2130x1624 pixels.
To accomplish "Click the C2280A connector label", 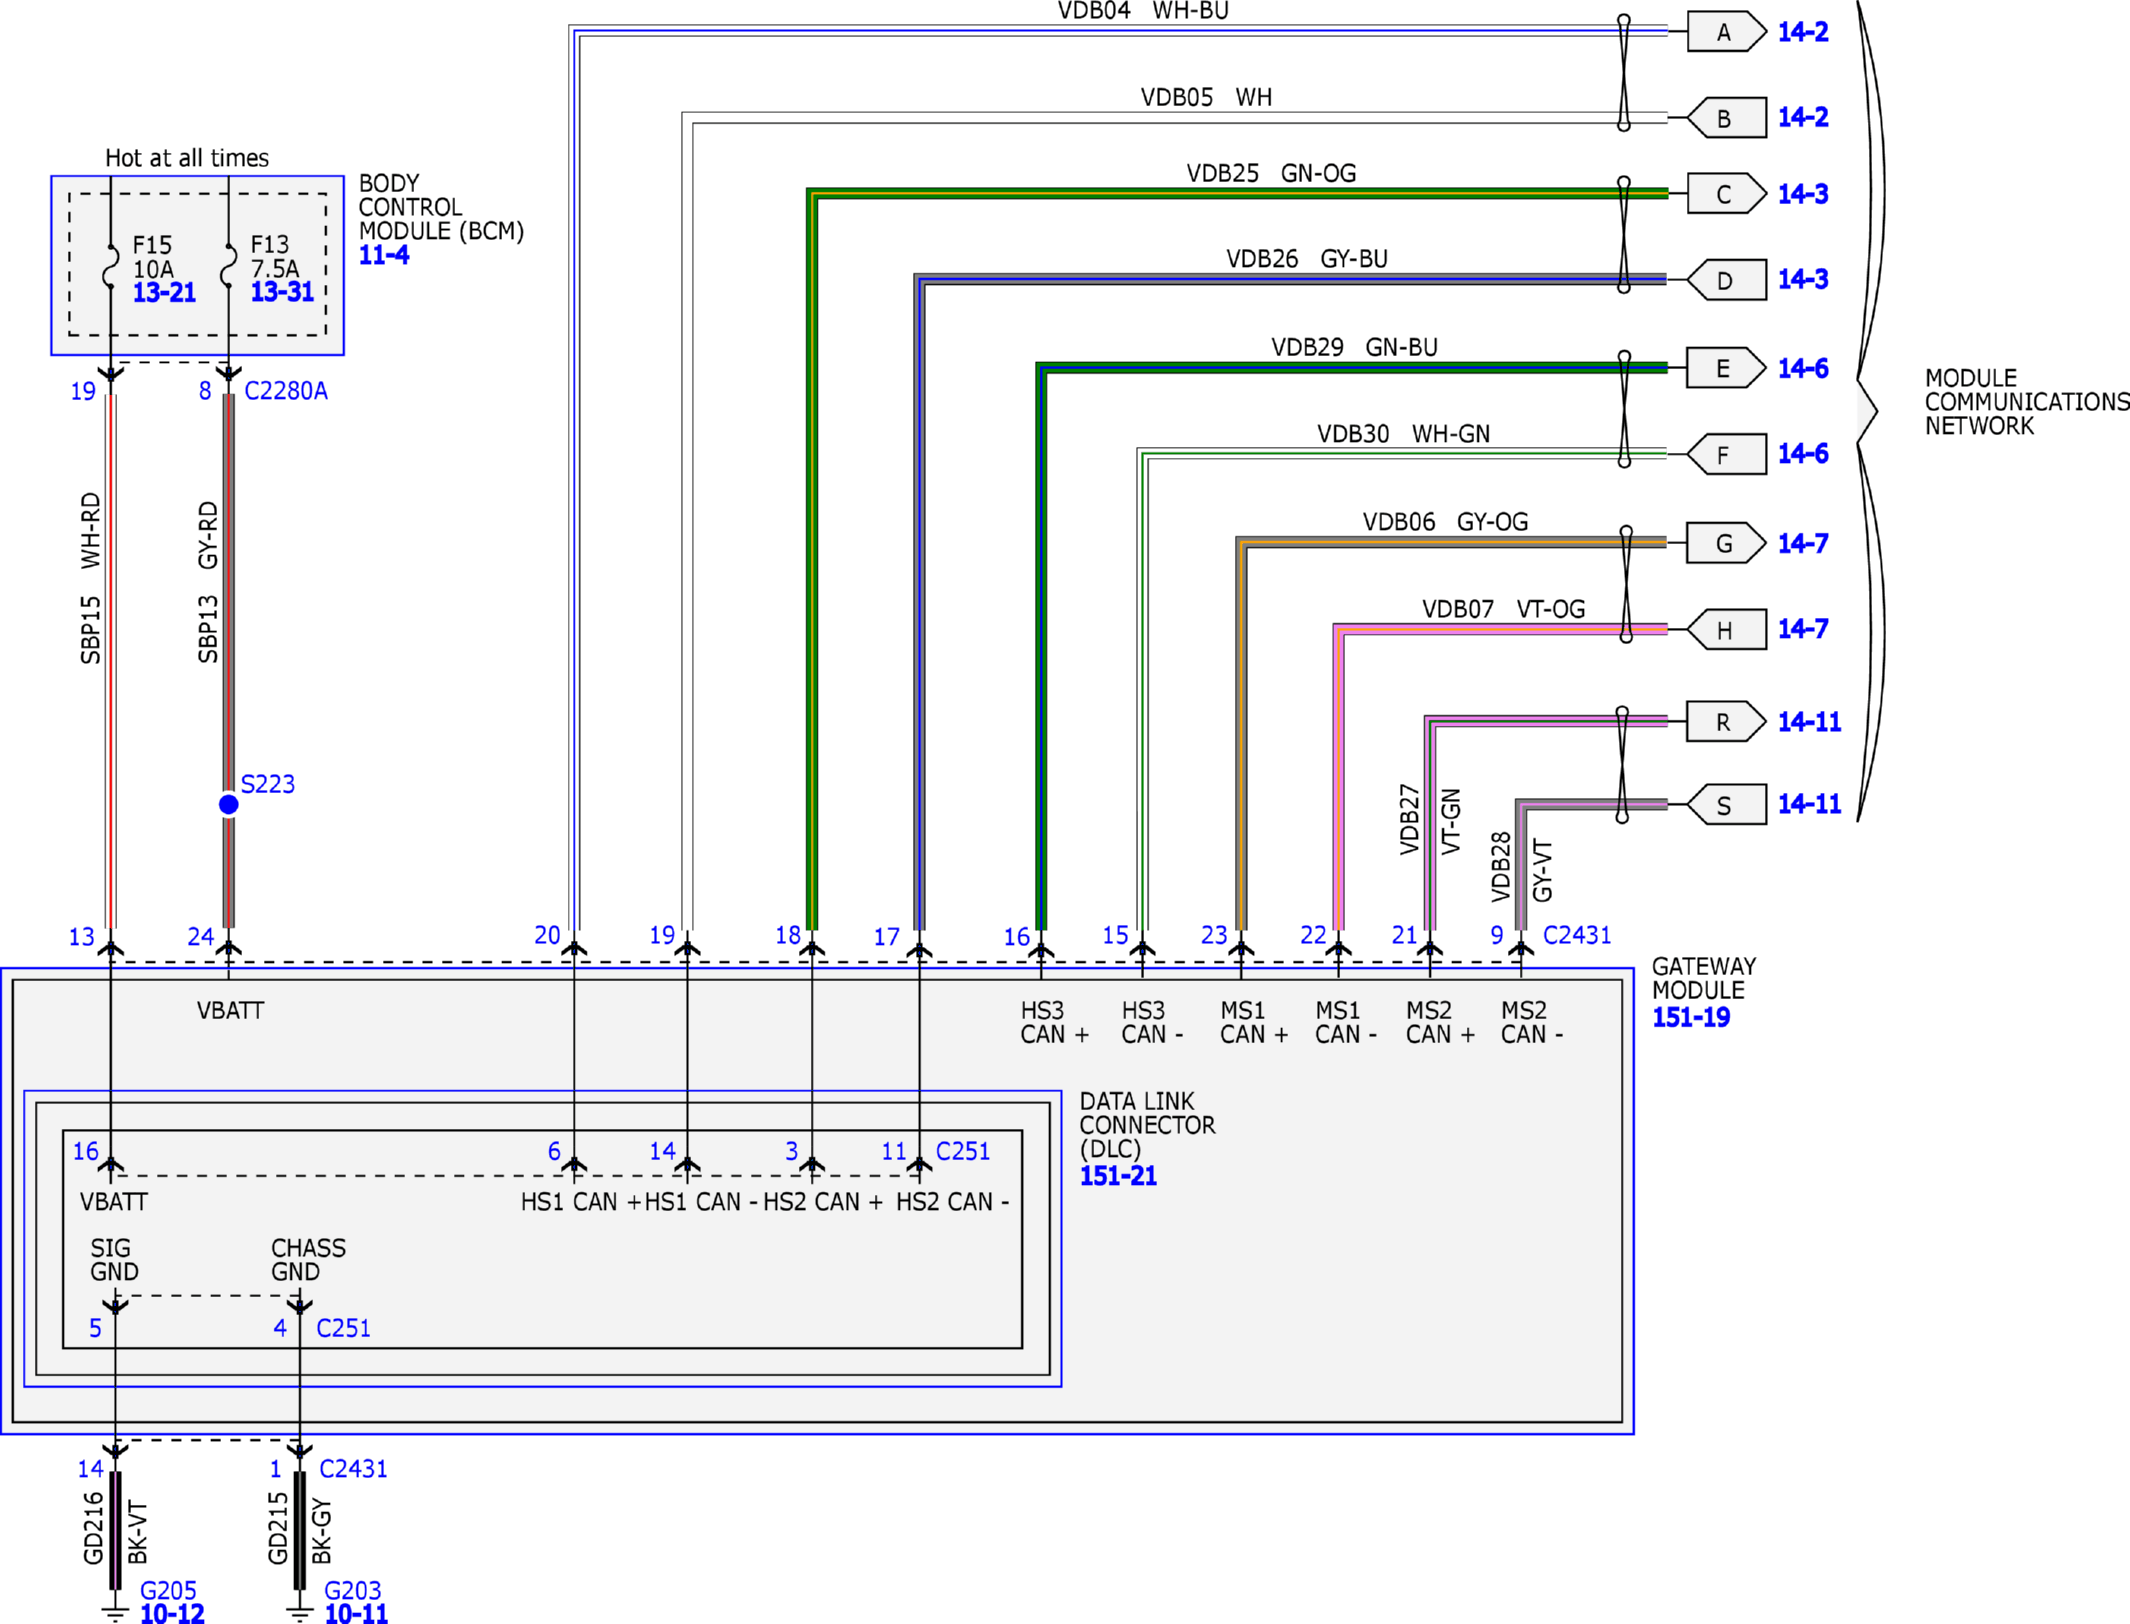I will (x=285, y=391).
